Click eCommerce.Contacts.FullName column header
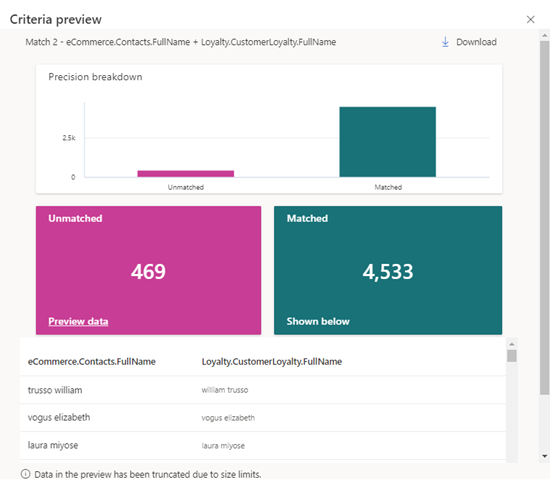Image resolution: width=550 pixels, height=484 pixels. (92, 362)
